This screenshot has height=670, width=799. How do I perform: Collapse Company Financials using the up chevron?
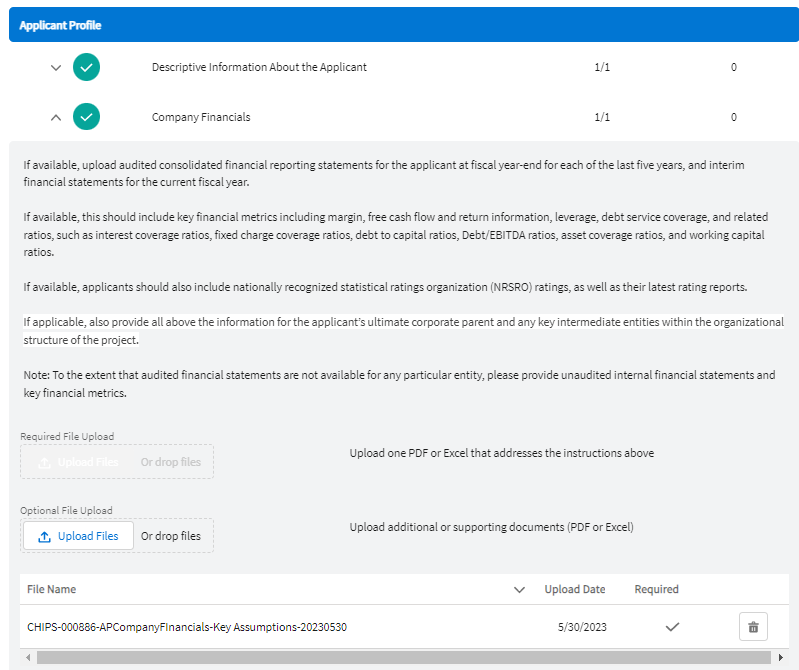(56, 117)
